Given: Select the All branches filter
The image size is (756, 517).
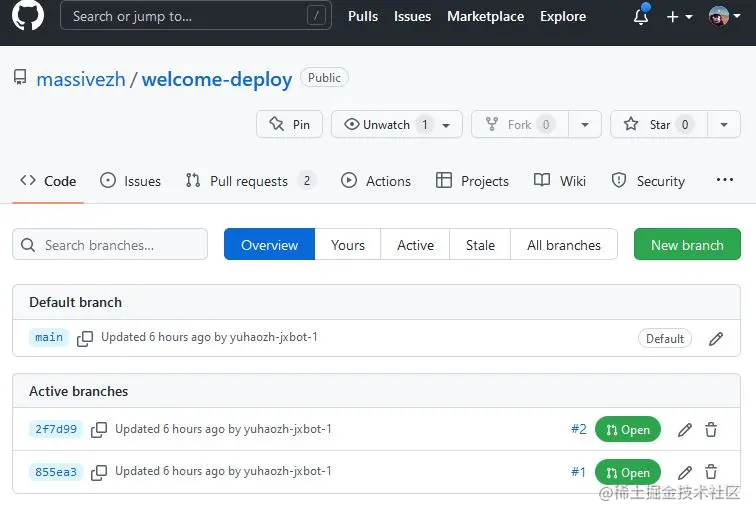Looking at the screenshot, I should coord(564,245).
